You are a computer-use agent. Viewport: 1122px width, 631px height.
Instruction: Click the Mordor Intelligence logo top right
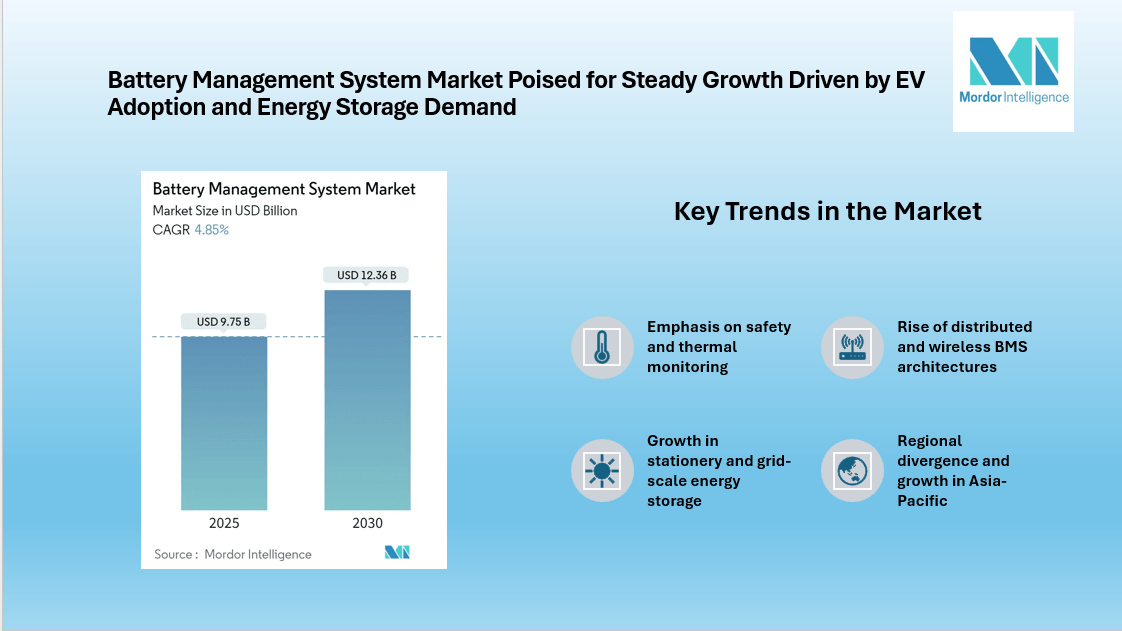[1013, 71]
